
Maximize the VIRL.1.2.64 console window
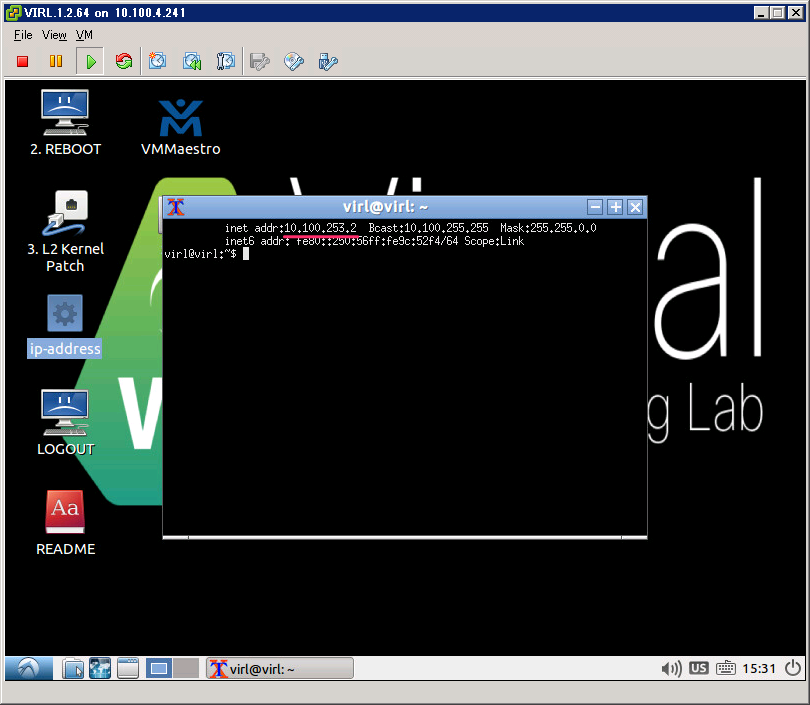point(777,12)
